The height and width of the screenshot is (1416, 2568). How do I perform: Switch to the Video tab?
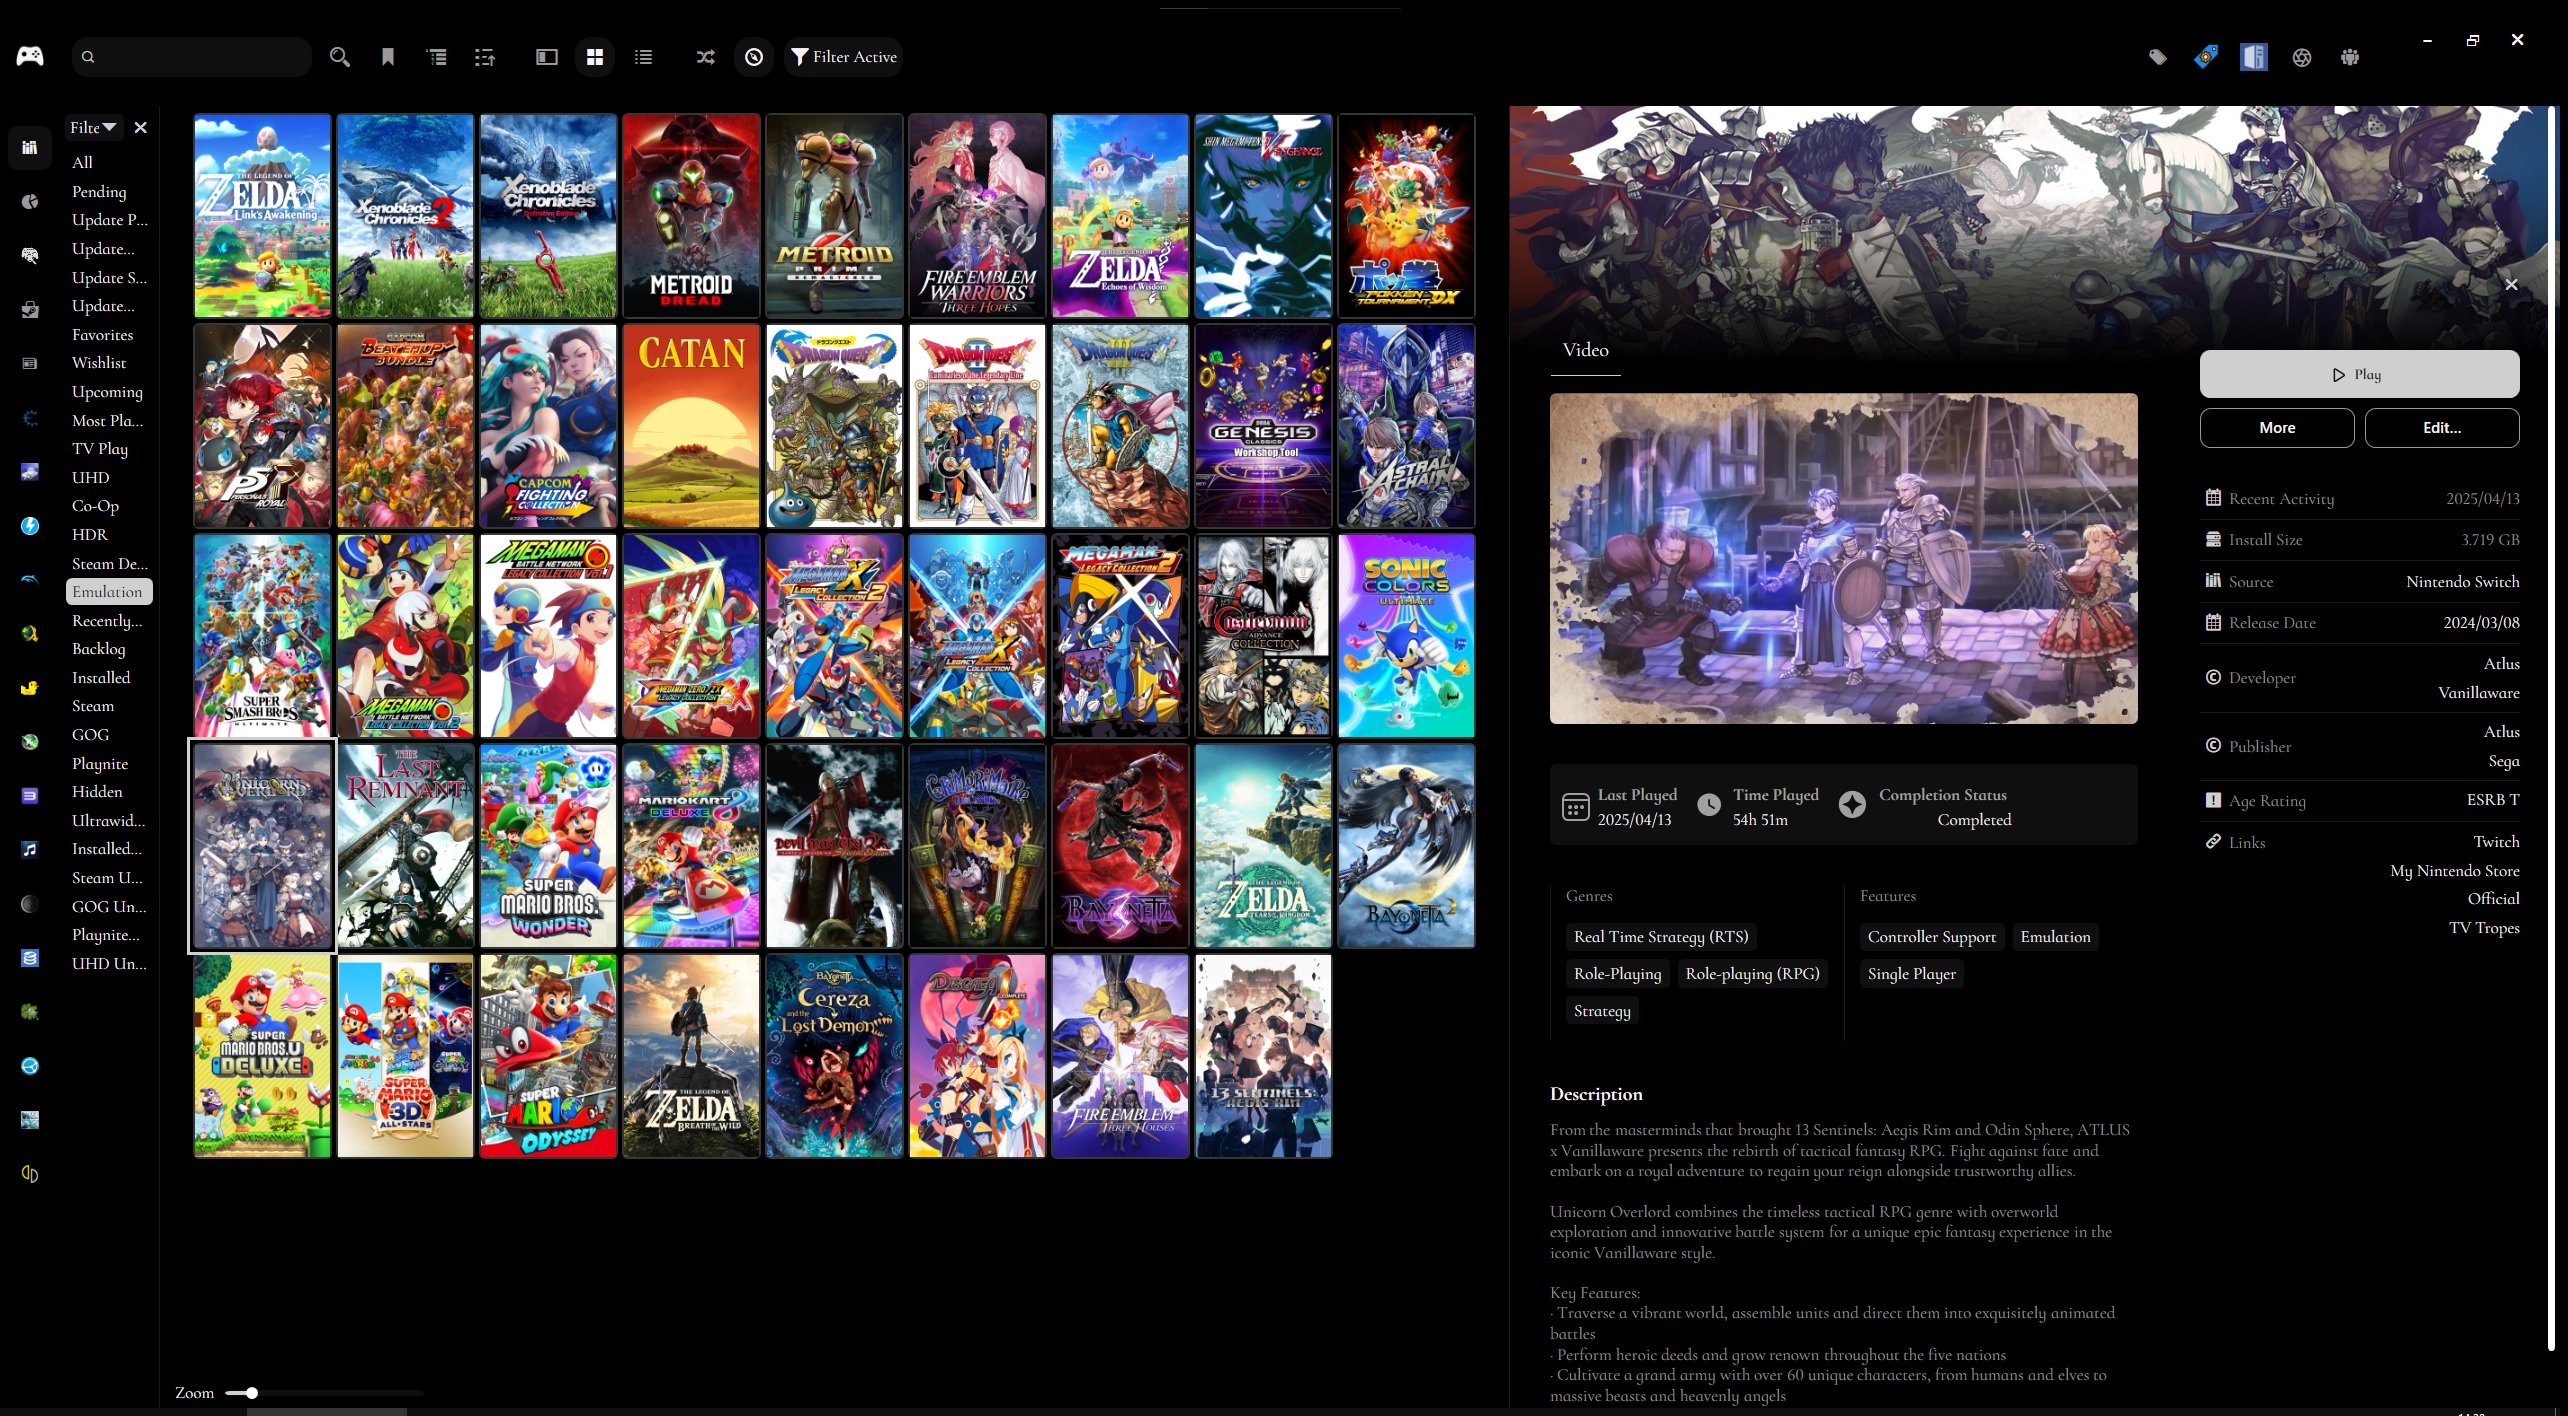point(1586,350)
